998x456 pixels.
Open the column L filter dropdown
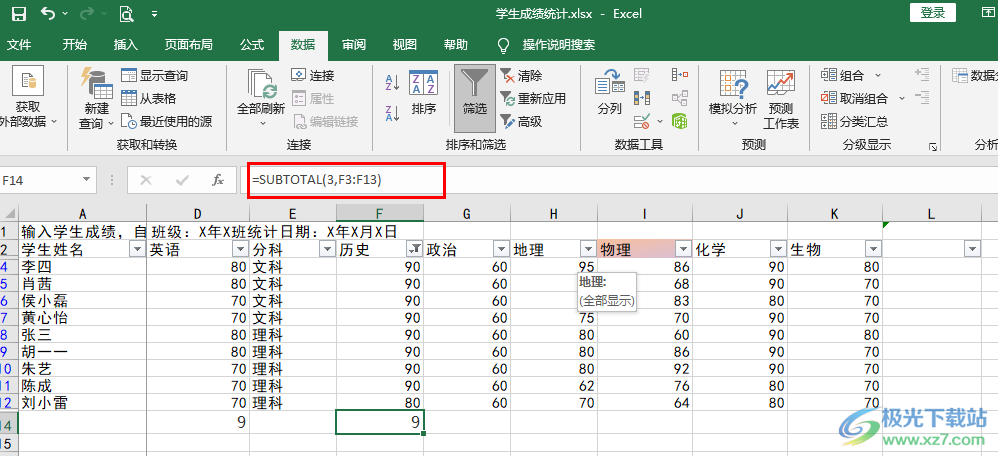tap(972, 250)
